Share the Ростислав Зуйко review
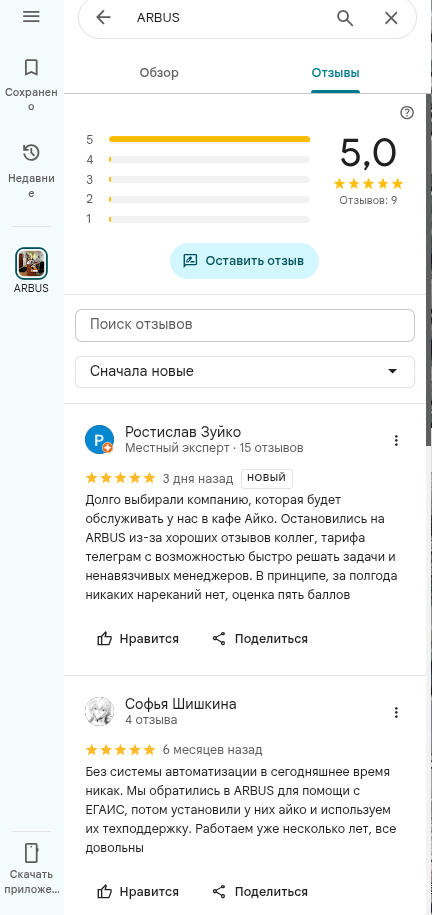 coord(260,638)
